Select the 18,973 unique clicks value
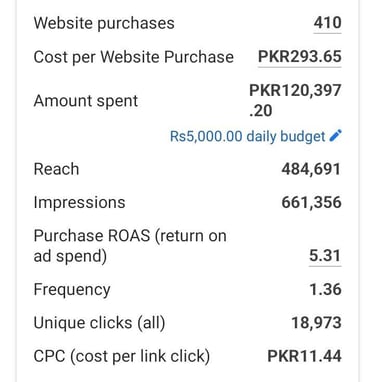Screen dimensions: 375x382 click(x=316, y=323)
